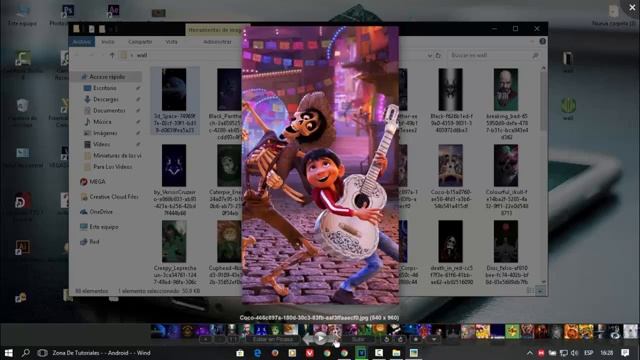Start slideshow with the viewer play button
This screenshot has height=360, width=640.
pyautogui.click(x=320, y=338)
